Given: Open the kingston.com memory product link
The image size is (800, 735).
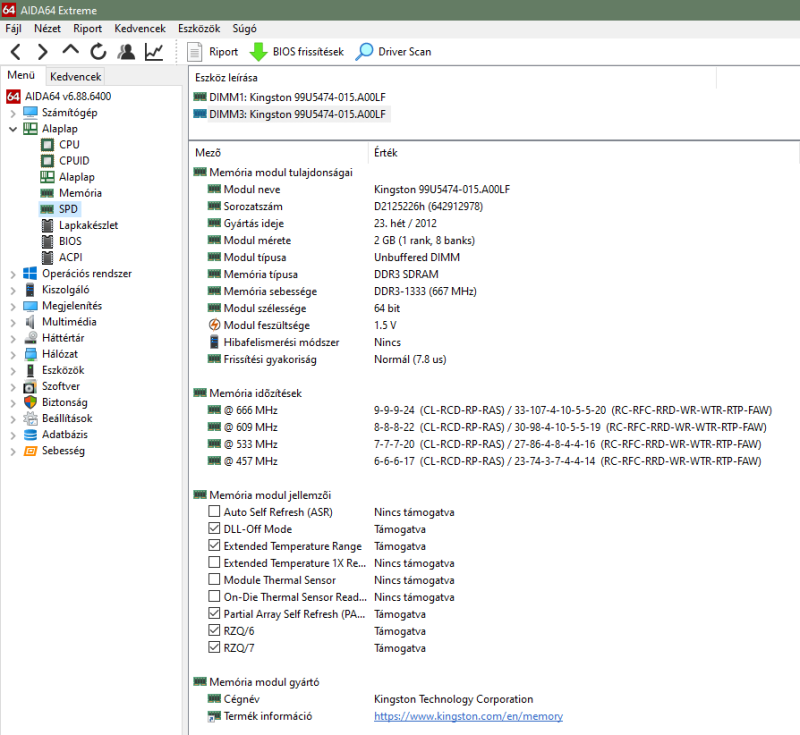Looking at the screenshot, I should [468, 716].
